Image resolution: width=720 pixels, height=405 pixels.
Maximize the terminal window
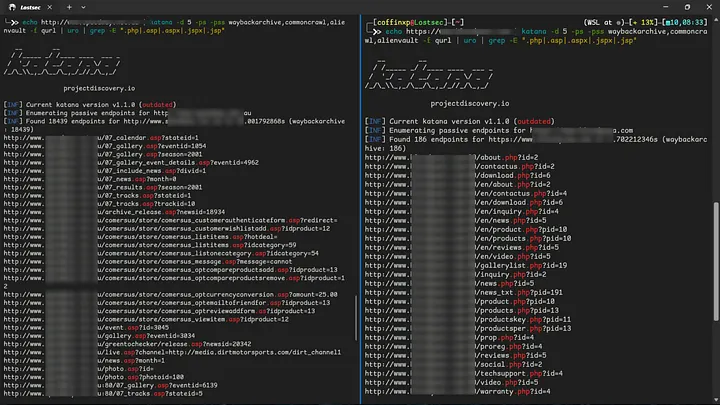[687, 7]
